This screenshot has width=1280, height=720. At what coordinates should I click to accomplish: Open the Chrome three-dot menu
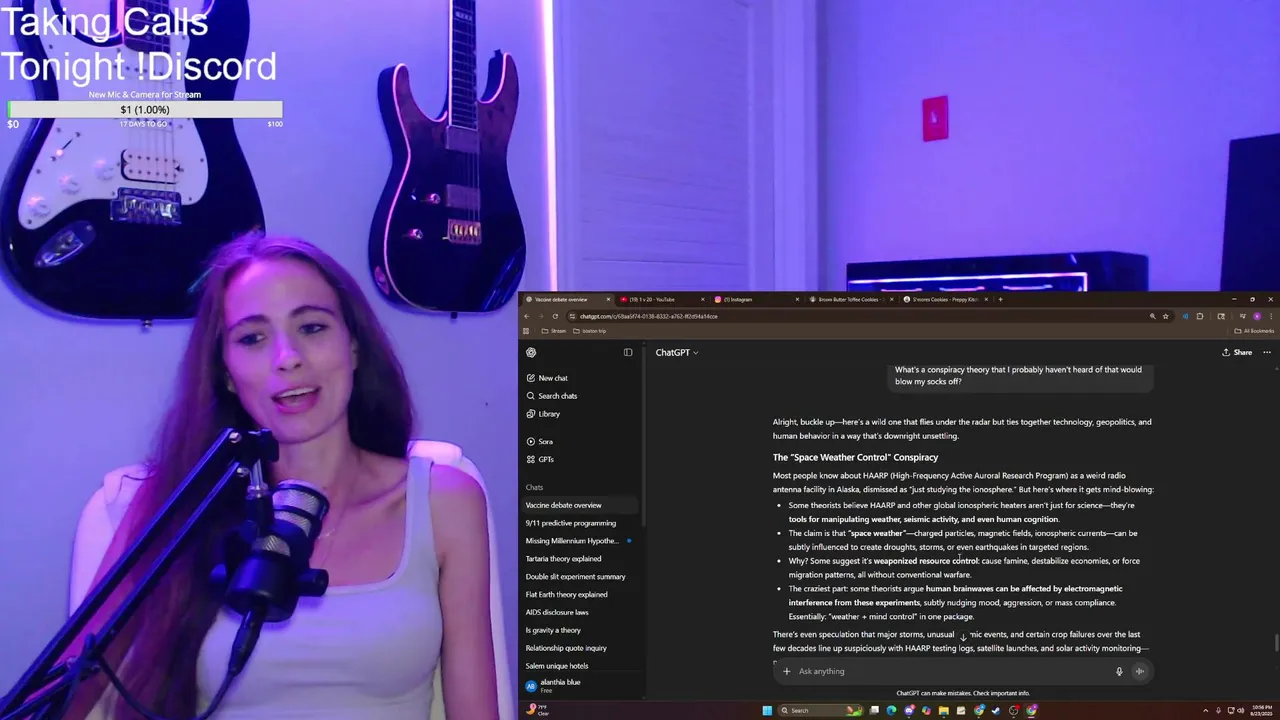[1273, 316]
